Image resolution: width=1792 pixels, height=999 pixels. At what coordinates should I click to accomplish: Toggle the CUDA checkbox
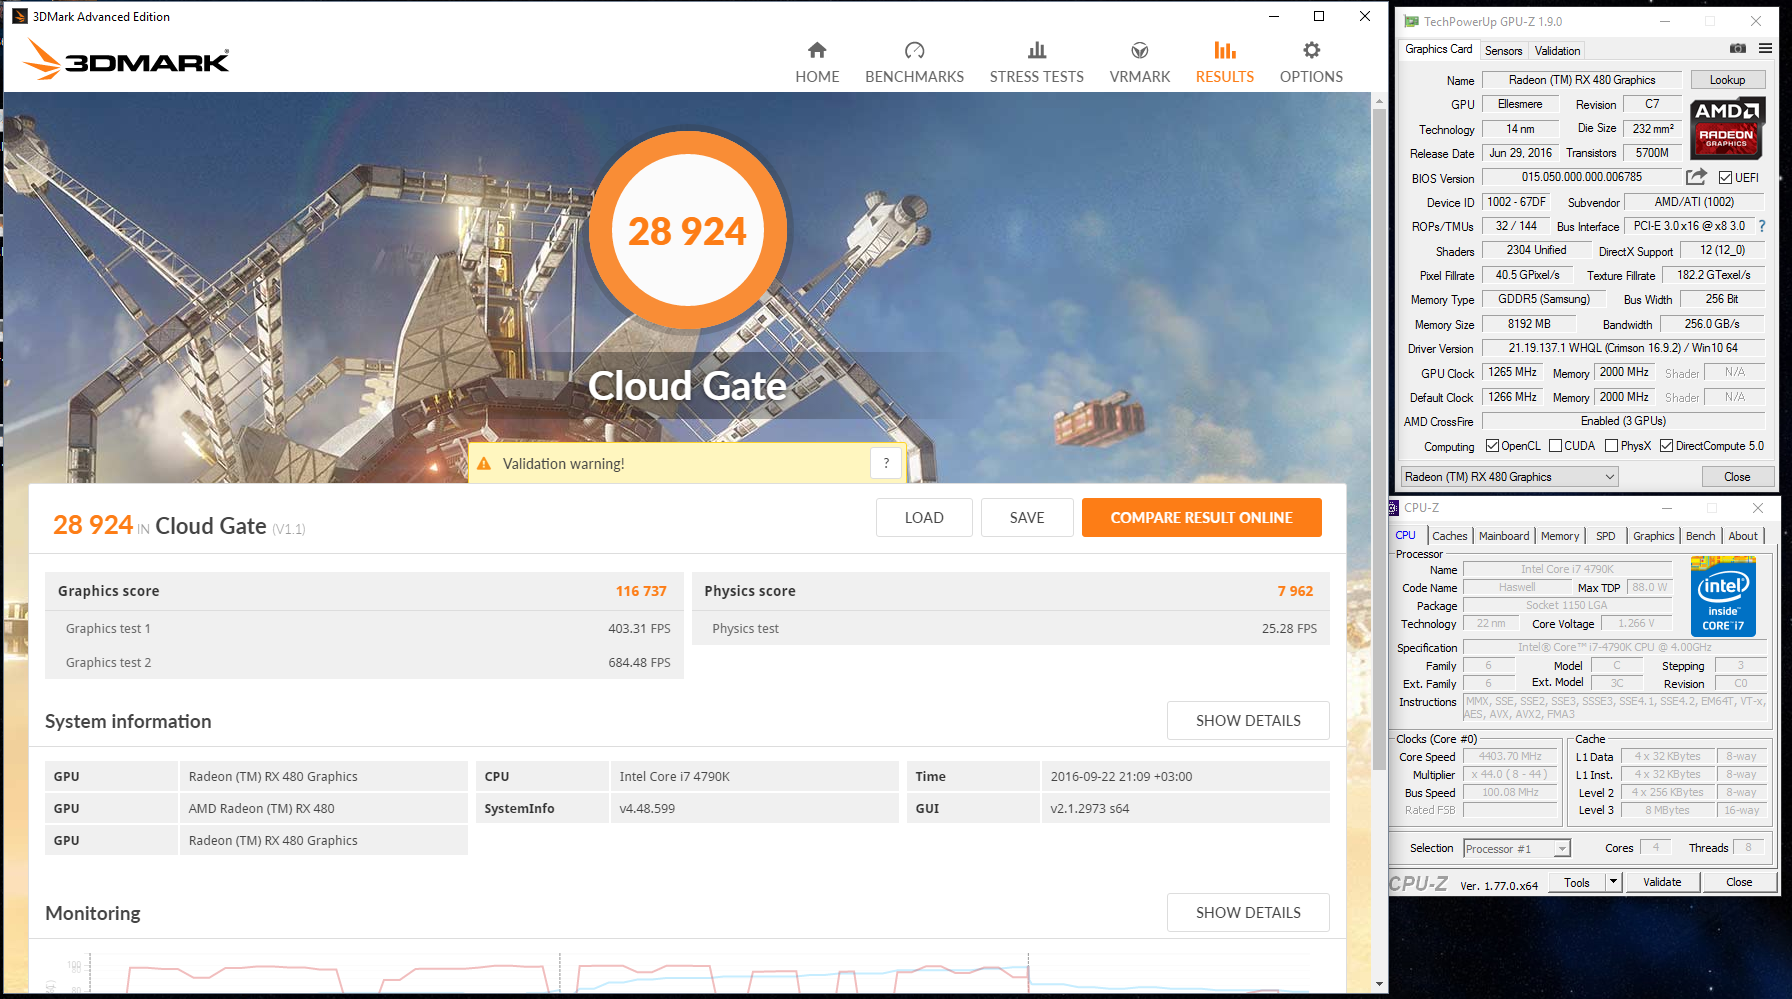pos(1555,446)
